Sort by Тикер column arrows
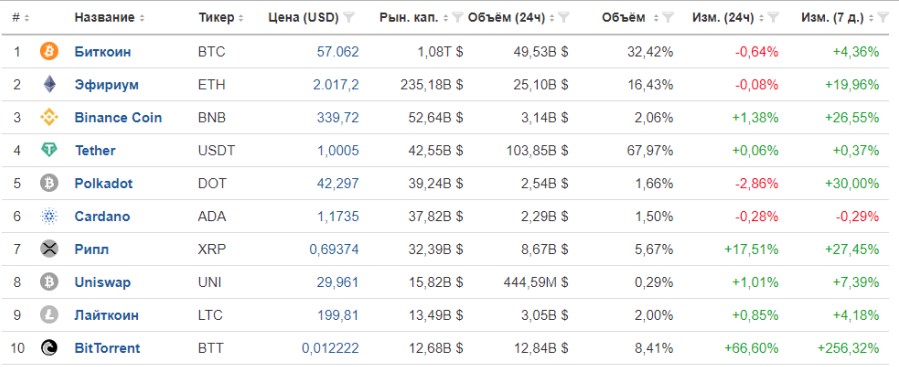Viewport: 899px width, 367px height. 241,18
